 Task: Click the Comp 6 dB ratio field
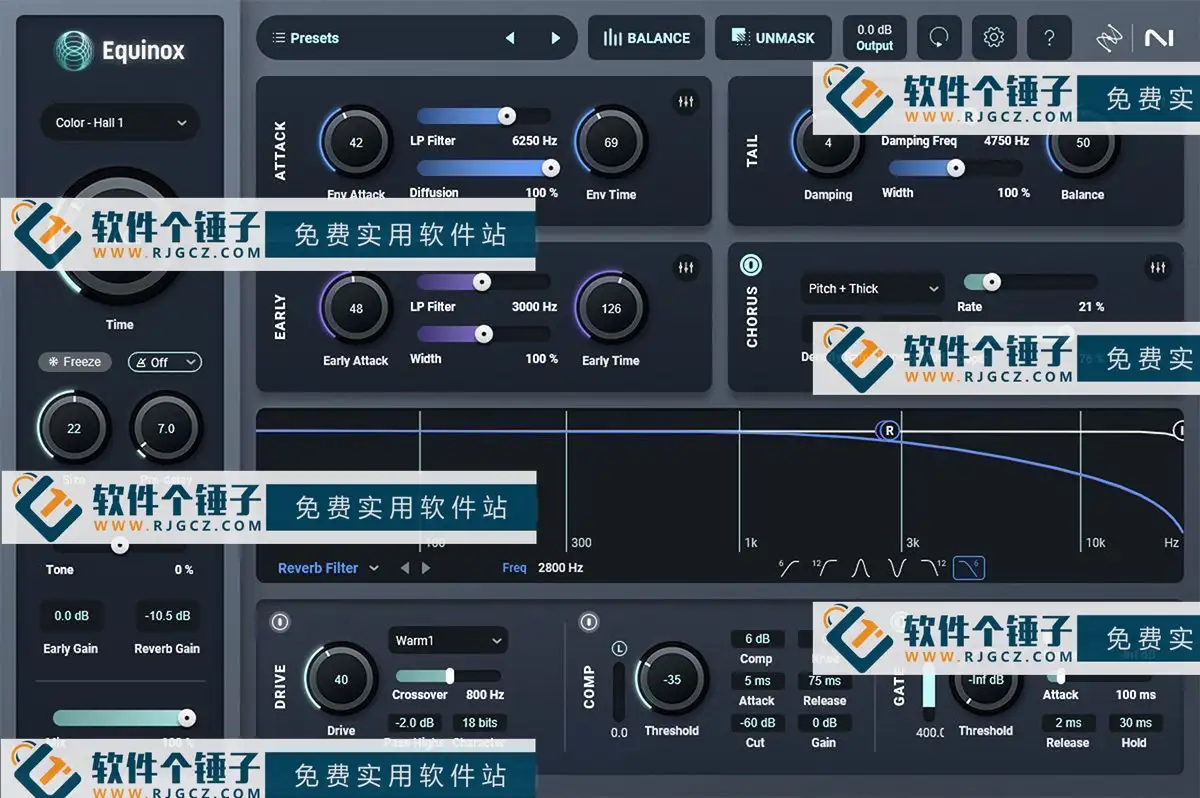click(757, 639)
